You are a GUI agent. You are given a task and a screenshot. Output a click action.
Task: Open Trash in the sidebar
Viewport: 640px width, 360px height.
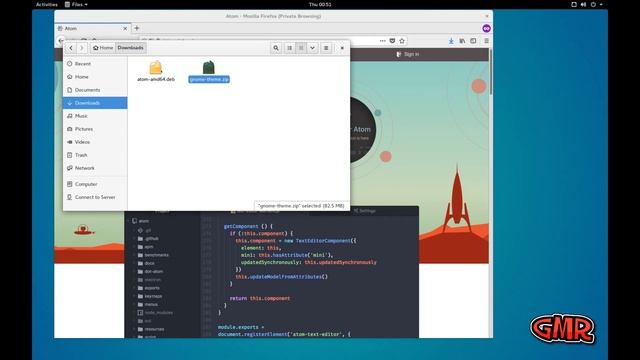click(95, 155)
